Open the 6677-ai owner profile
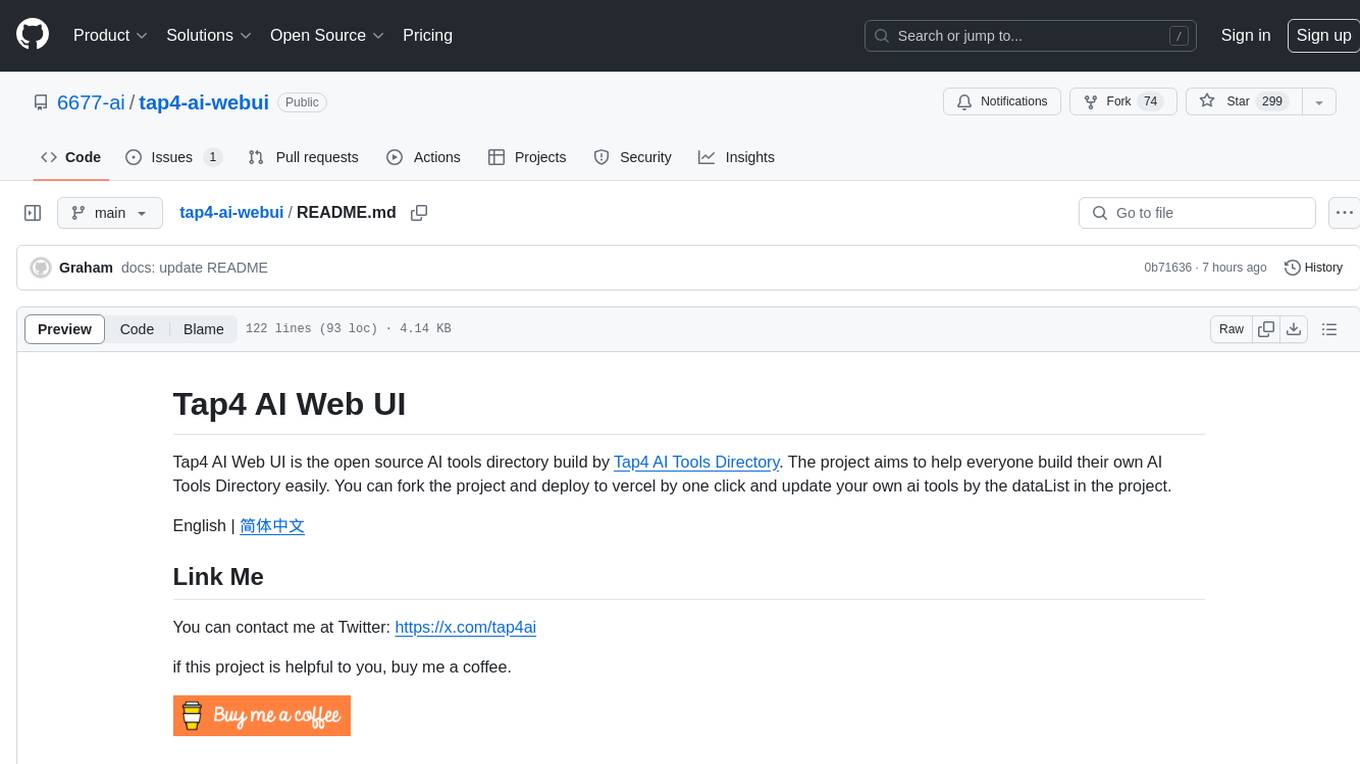 (91, 102)
